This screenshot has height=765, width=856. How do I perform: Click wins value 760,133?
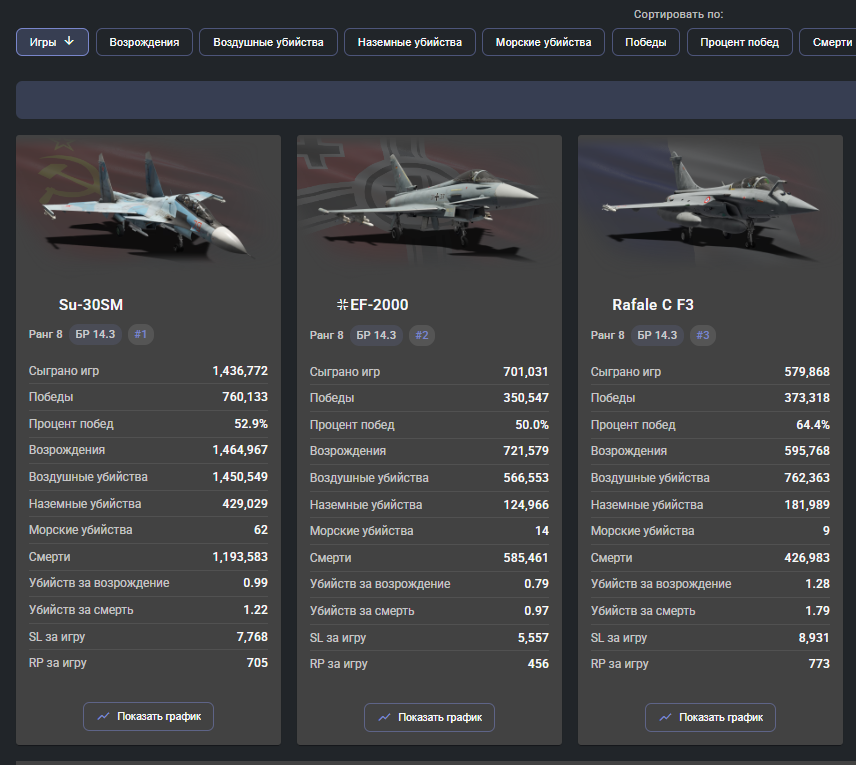point(245,397)
